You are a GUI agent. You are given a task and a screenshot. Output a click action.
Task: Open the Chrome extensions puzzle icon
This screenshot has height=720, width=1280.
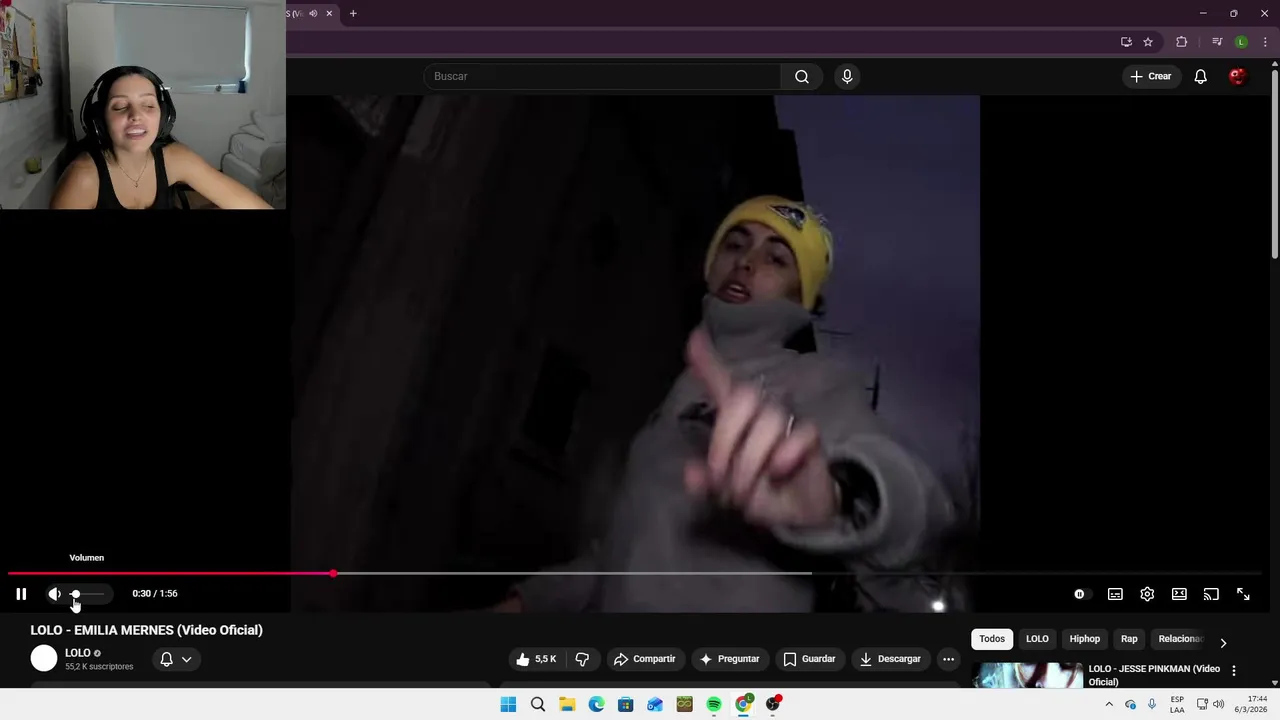pyautogui.click(x=1182, y=42)
